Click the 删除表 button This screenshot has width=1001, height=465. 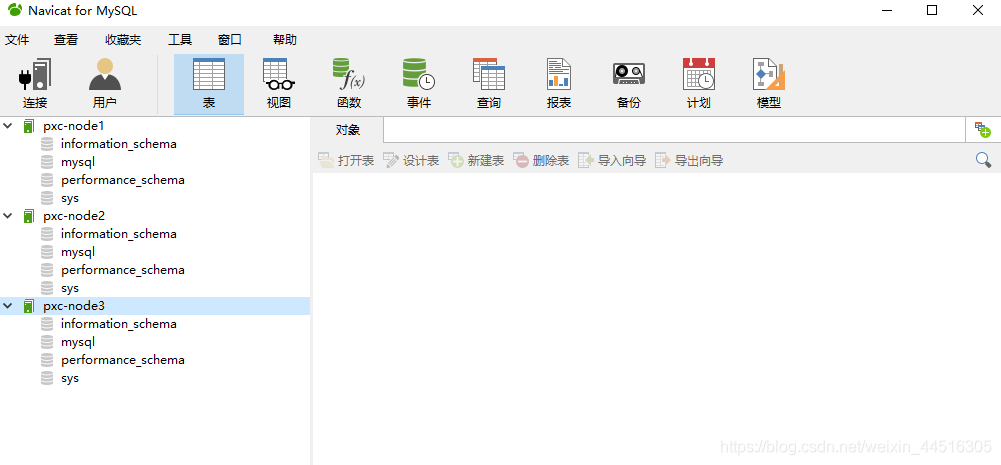[541, 161]
